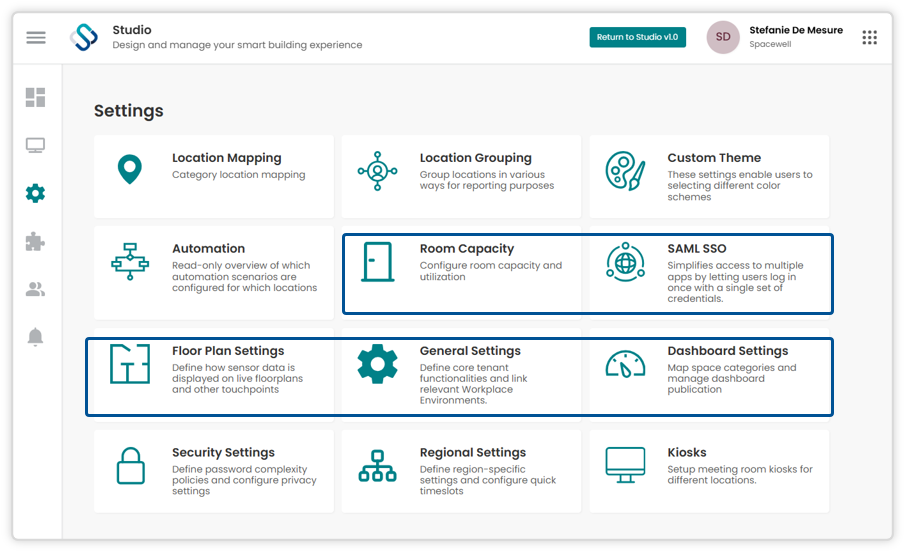This screenshot has width=905, height=552.
Task: Open SAML SSO title
Action: point(697,248)
